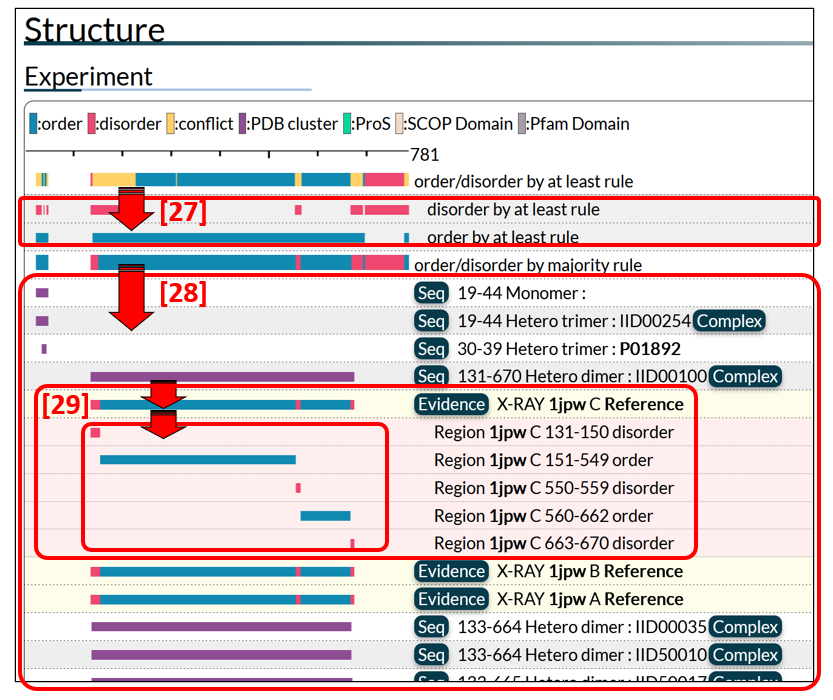Screen dimensions: 833x700
Task: Click the Seq button for 19-44 Monomer
Action: click(431, 293)
